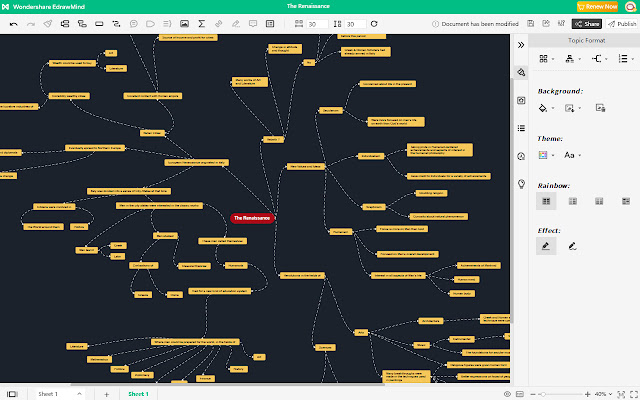This screenshot has width=640, height=400.
Task: Collapse the right panel with the double chevron
Action: point(521,45)
